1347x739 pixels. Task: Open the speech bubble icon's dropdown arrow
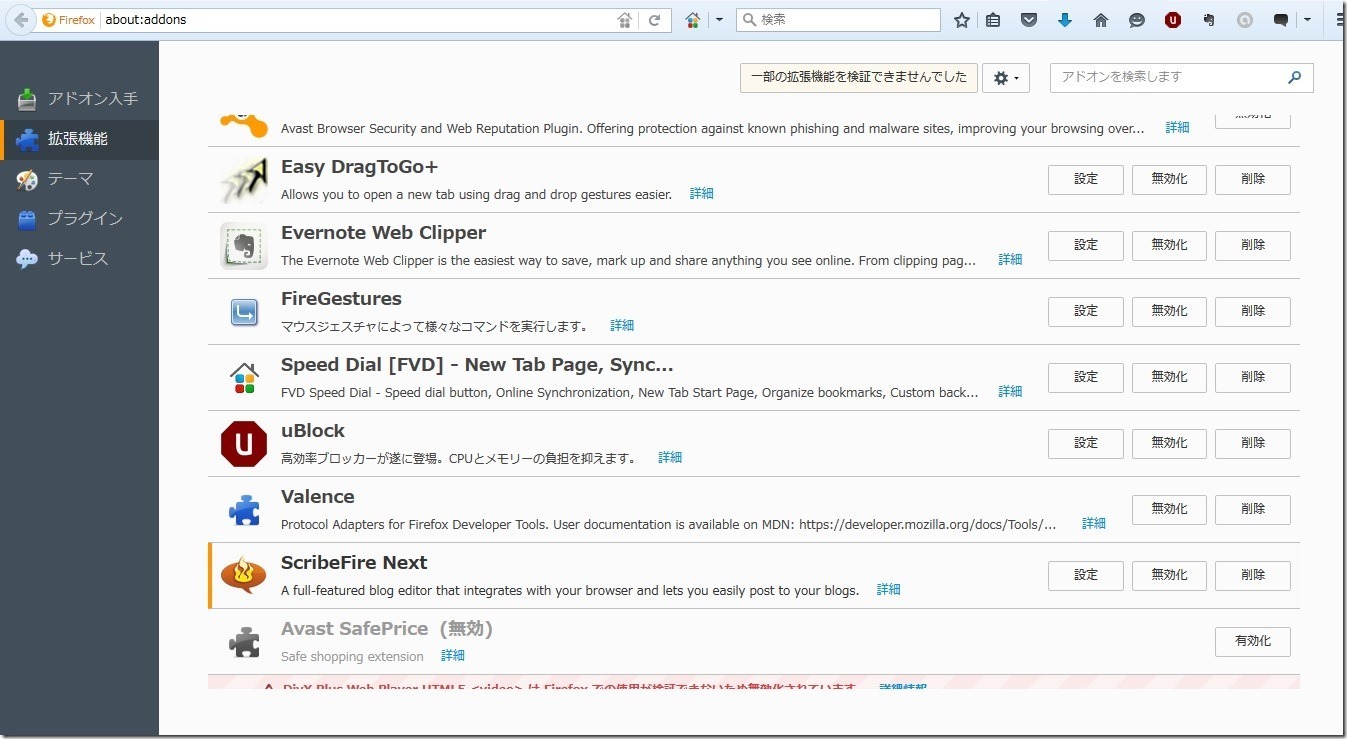pos(1306,20)
